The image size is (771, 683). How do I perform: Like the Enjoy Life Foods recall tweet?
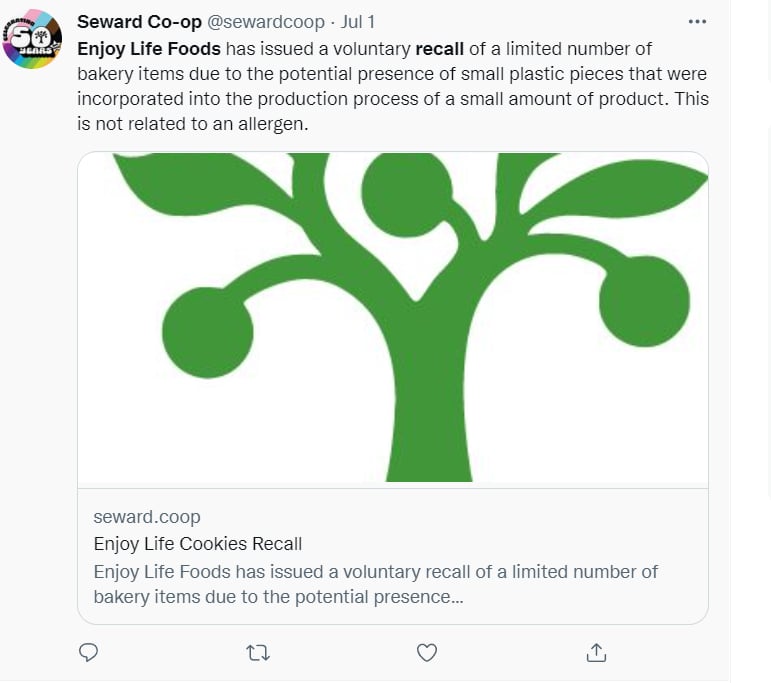coord(427,652)
